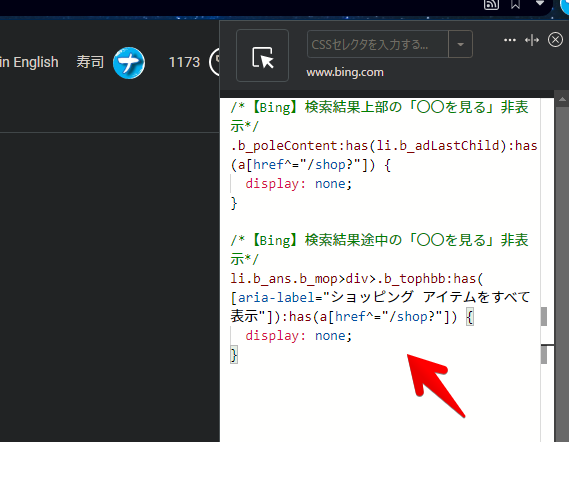Click the first "display: none;" line
Screen dimensions: 569x491
tap(299, 184)
